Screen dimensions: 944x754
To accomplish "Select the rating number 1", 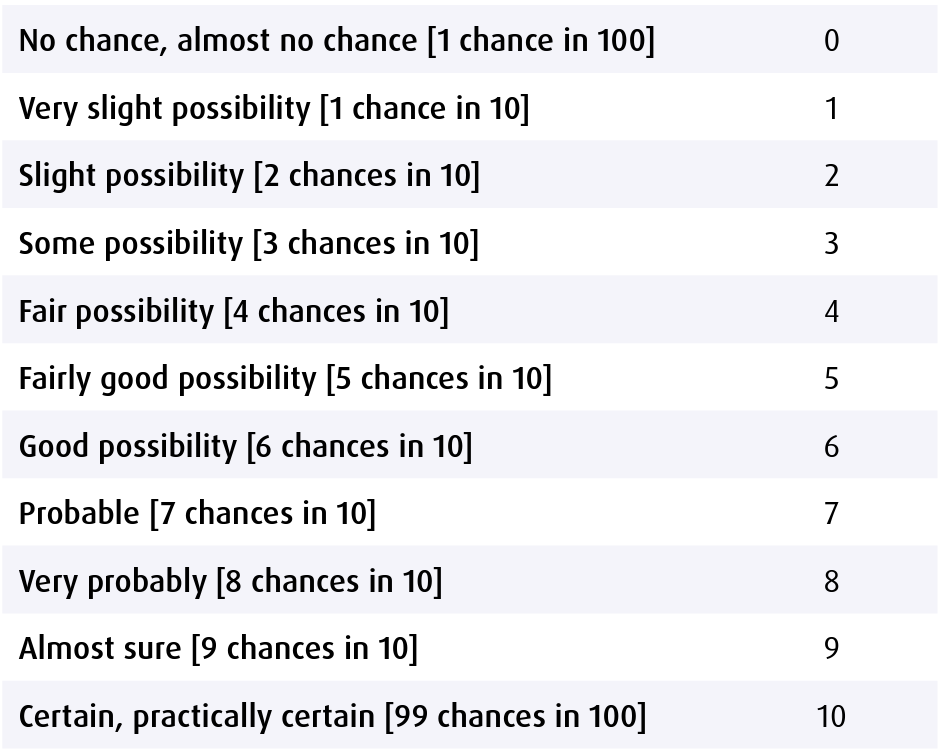I will pyautogui.click(x=831, y=108).
